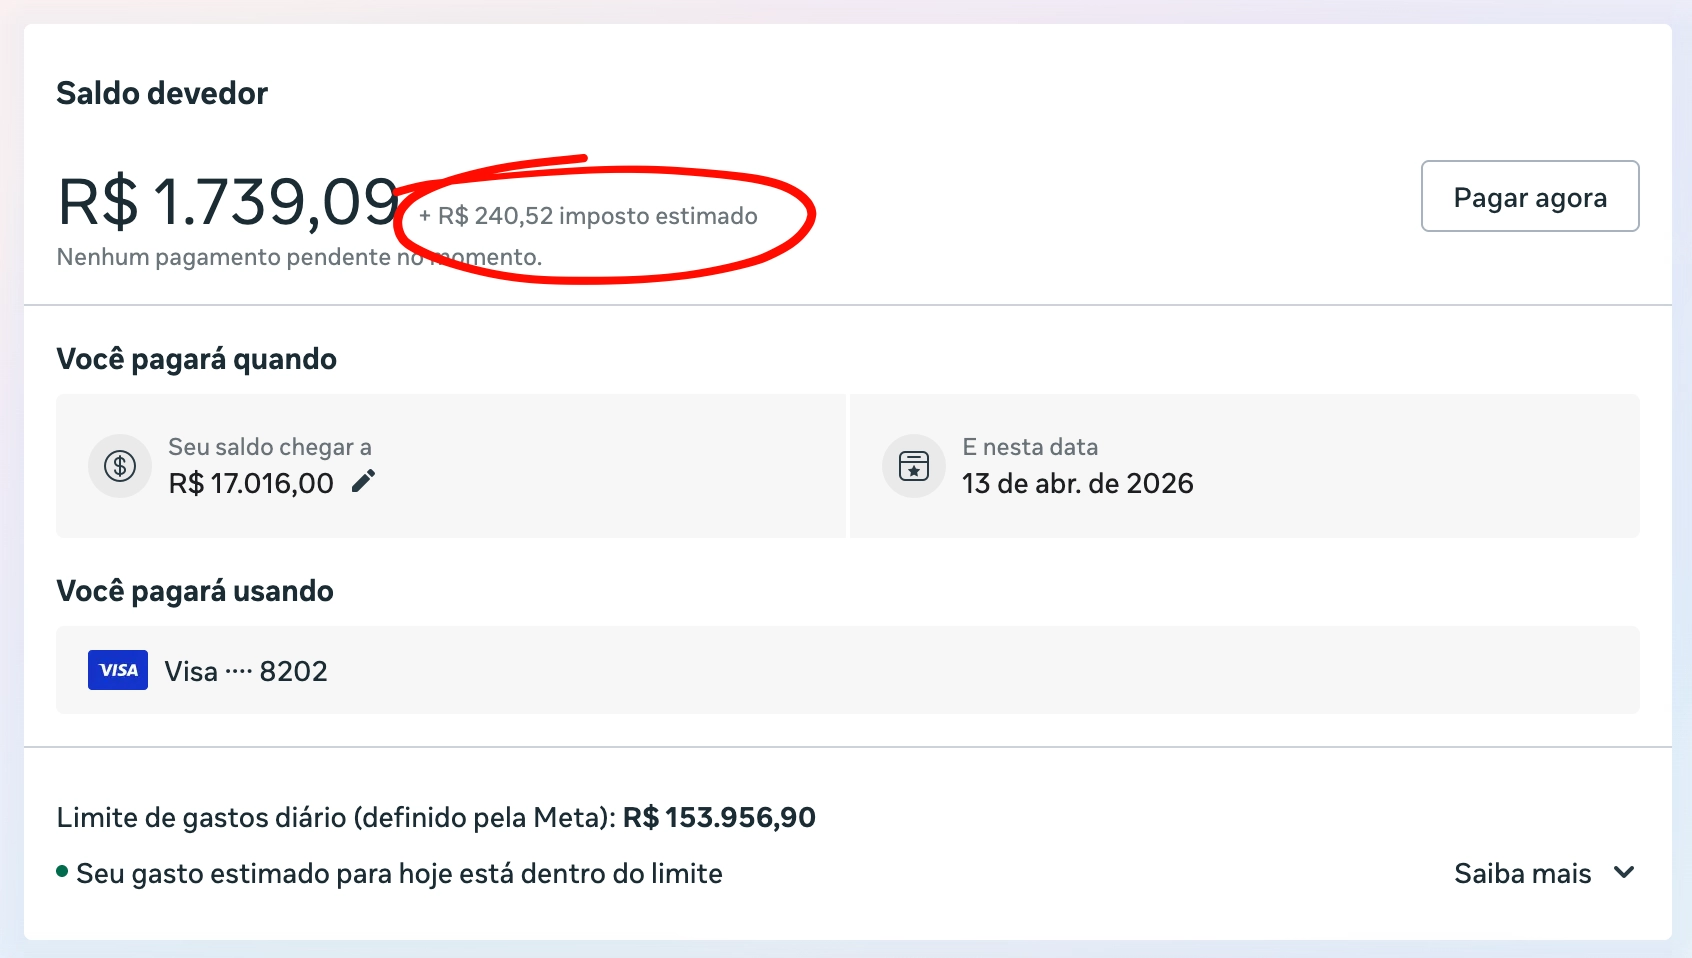Click the blue VISA logo badge
This screenshot has height=958, width=1692.
117,670
